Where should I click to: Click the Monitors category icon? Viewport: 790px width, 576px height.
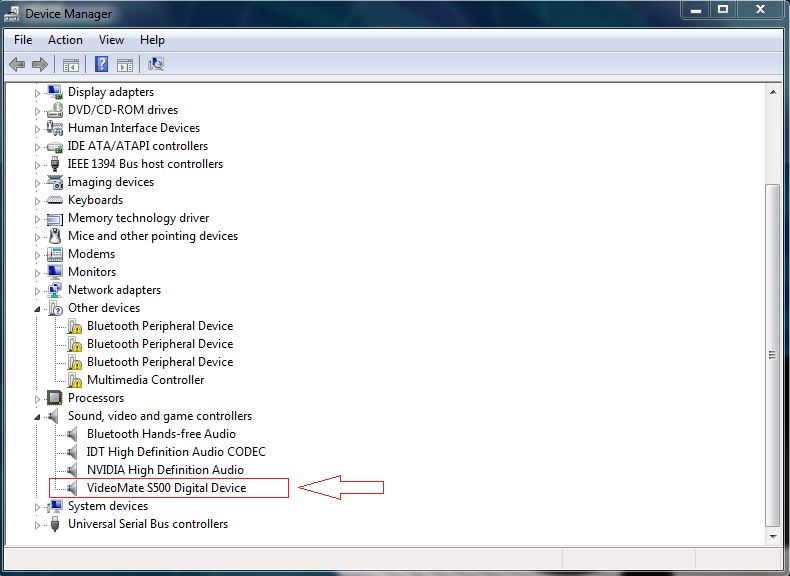click(54, 272)
